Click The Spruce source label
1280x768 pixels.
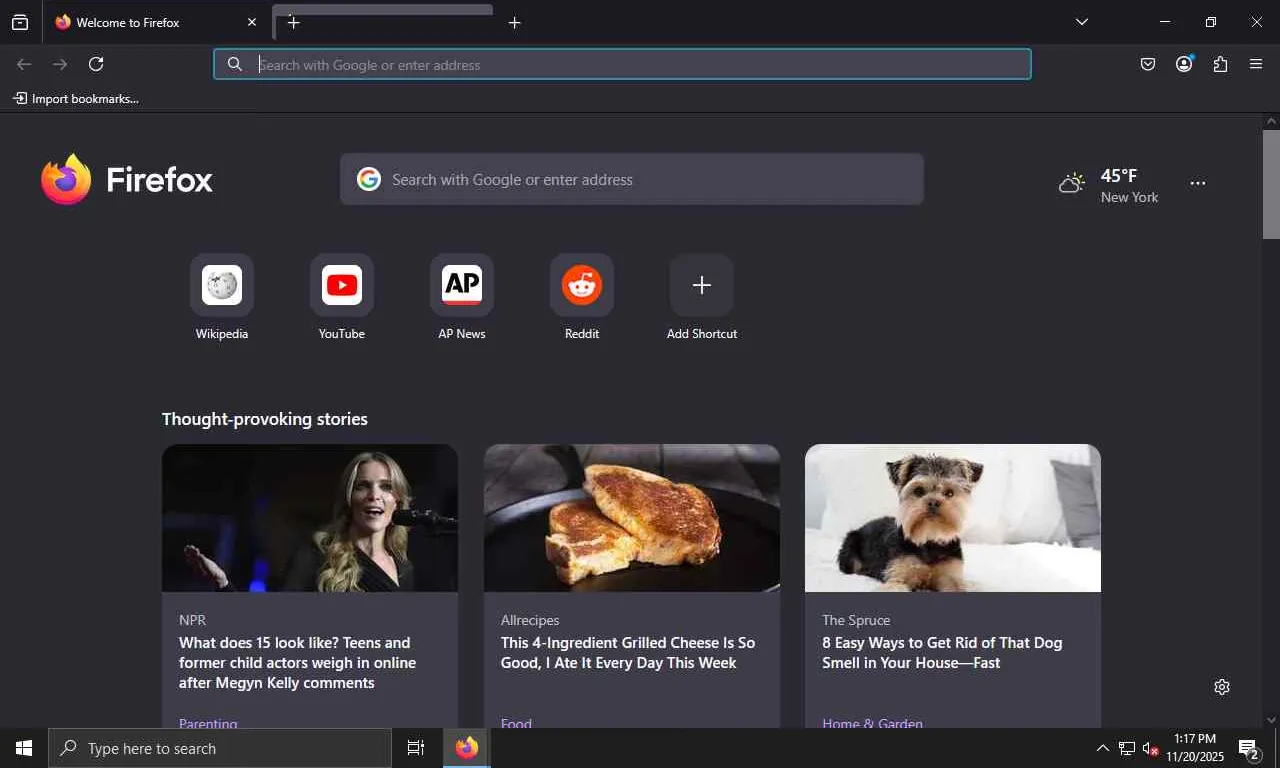(x=856, y=620)
